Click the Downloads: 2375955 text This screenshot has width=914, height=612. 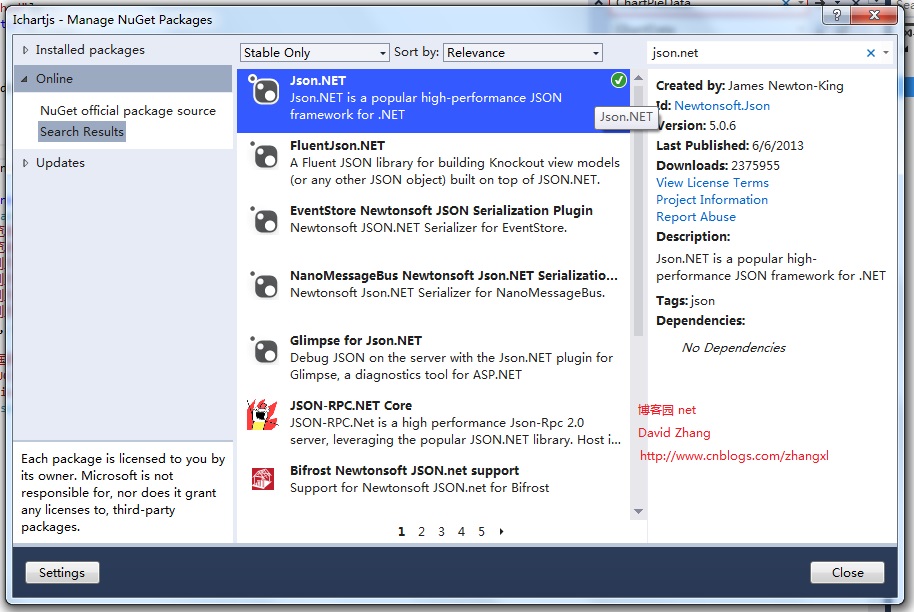718,166
